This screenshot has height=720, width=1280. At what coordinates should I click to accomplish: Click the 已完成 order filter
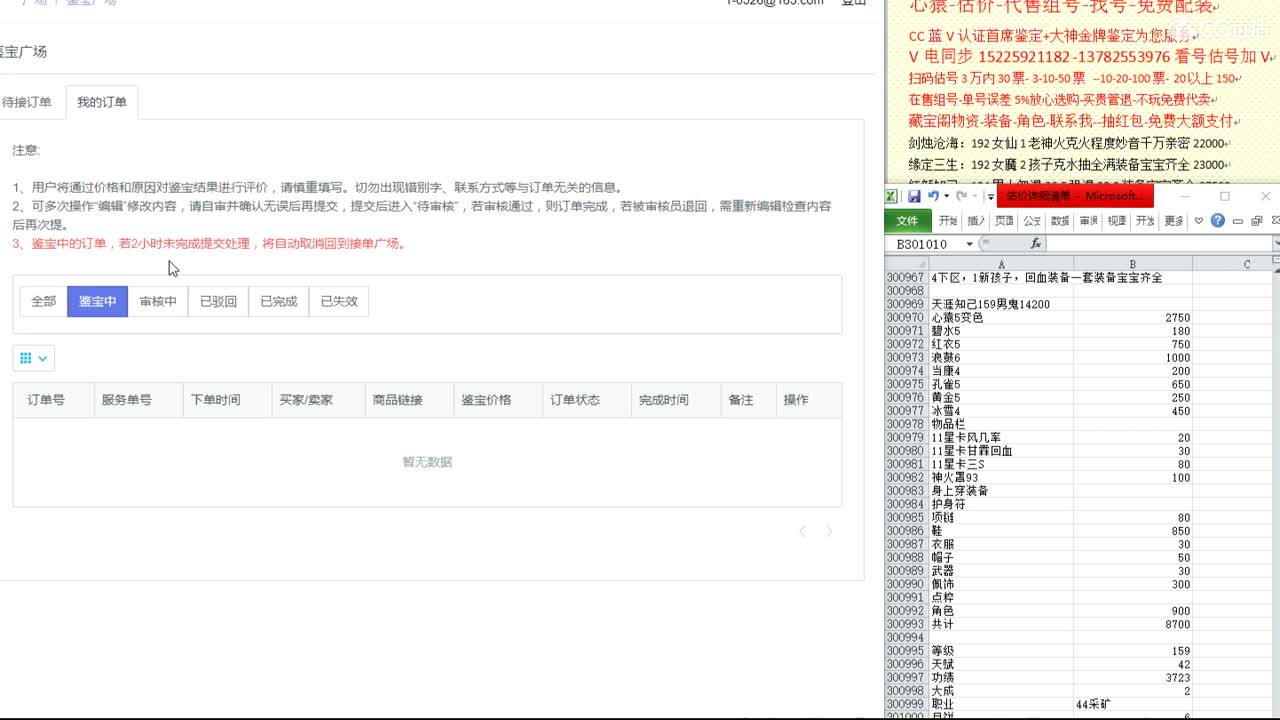click(x=279, y=301)
